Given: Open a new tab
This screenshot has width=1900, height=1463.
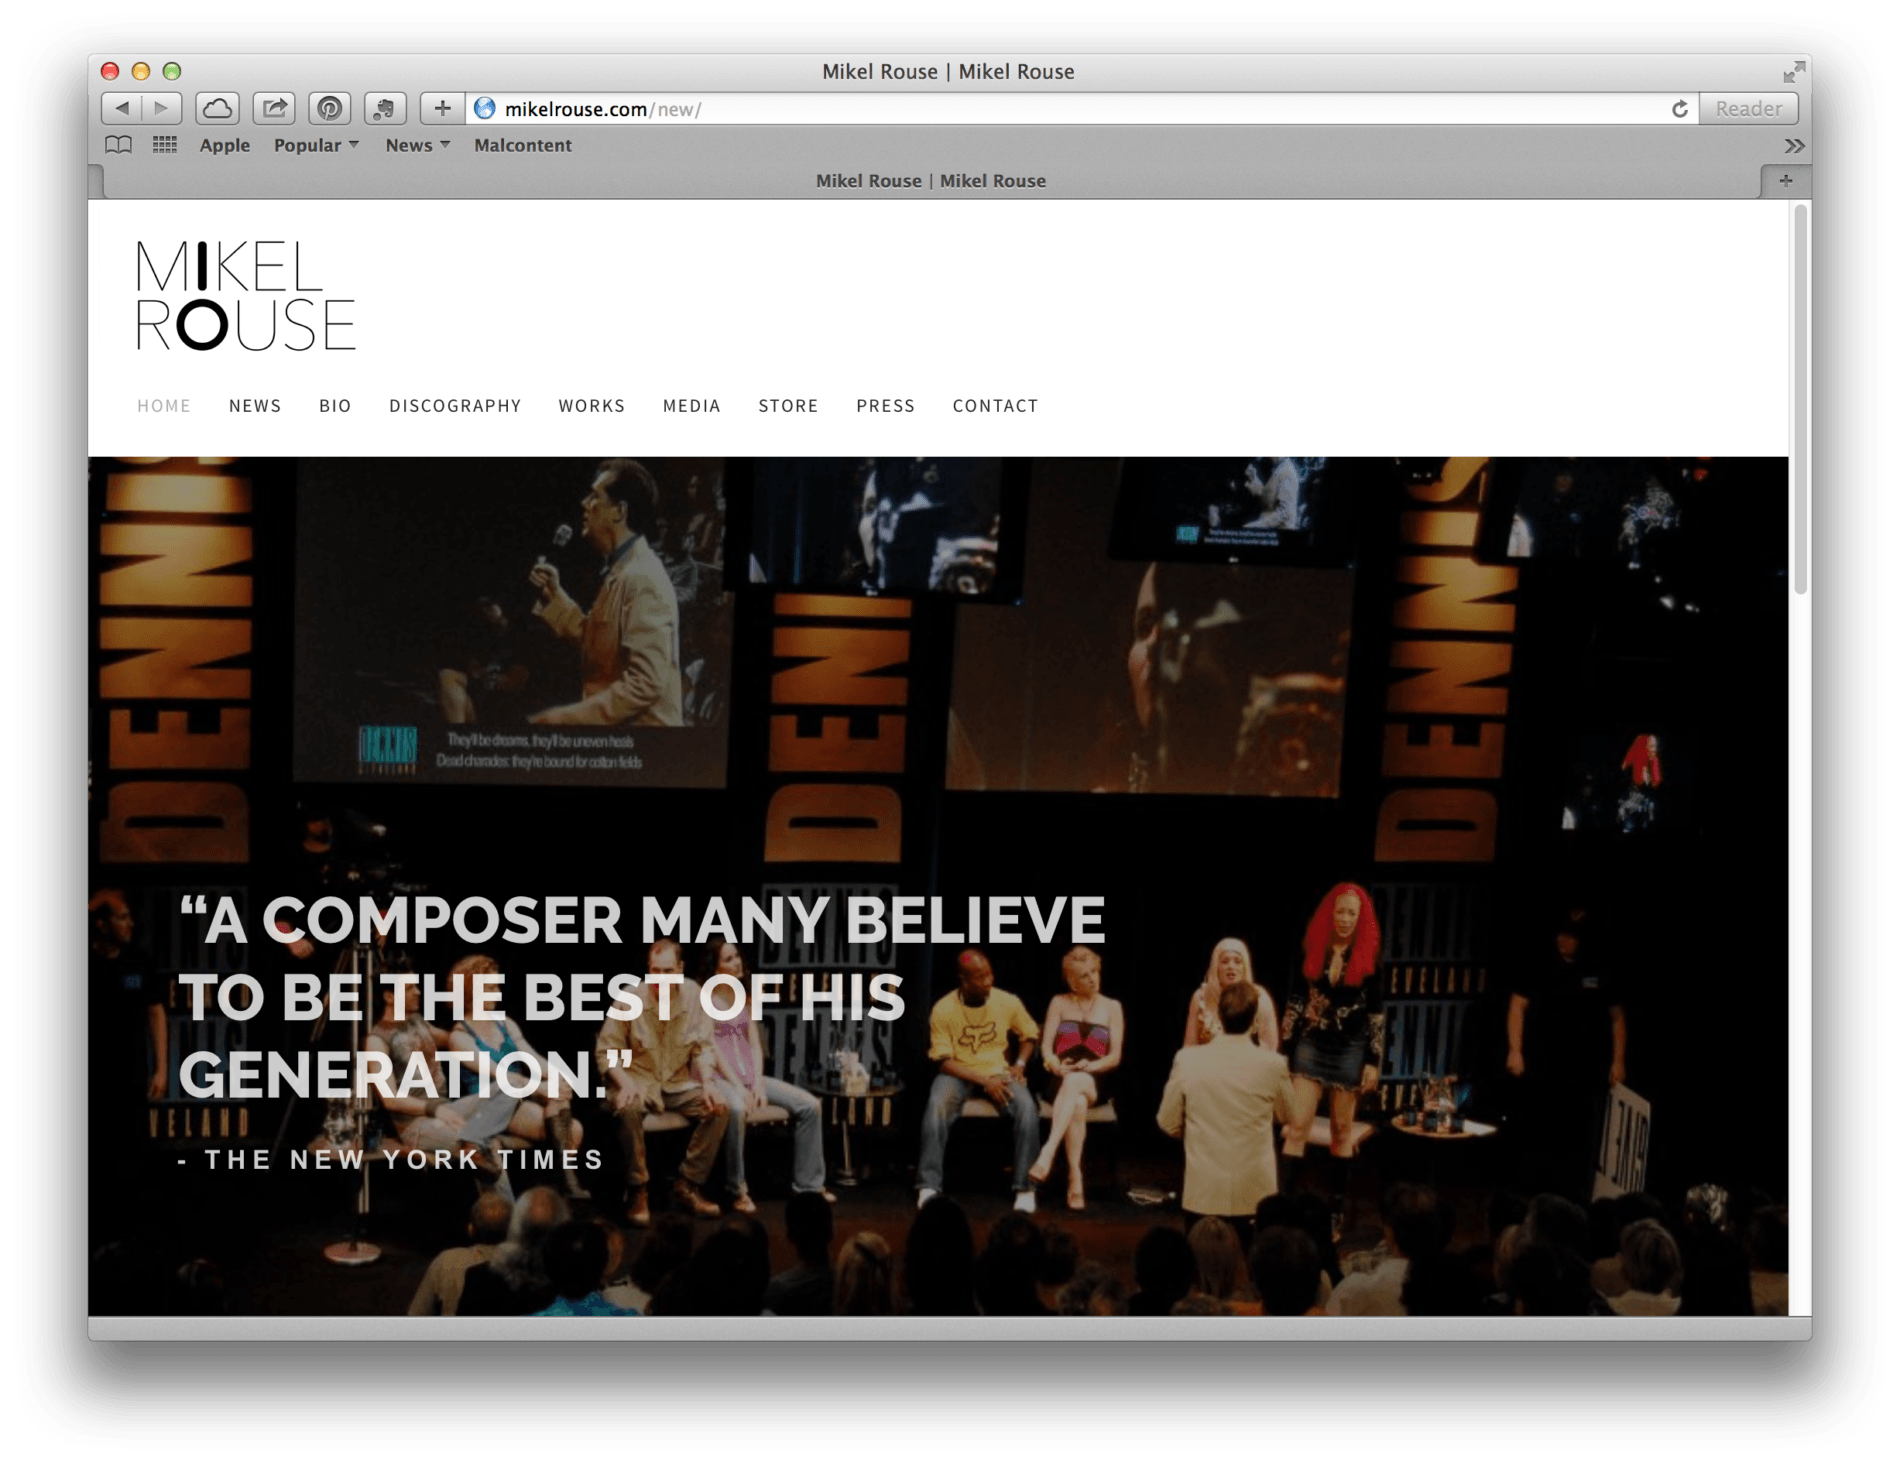Looking at the screenshot, I should pyautogui.click(x=1785, y=181).
